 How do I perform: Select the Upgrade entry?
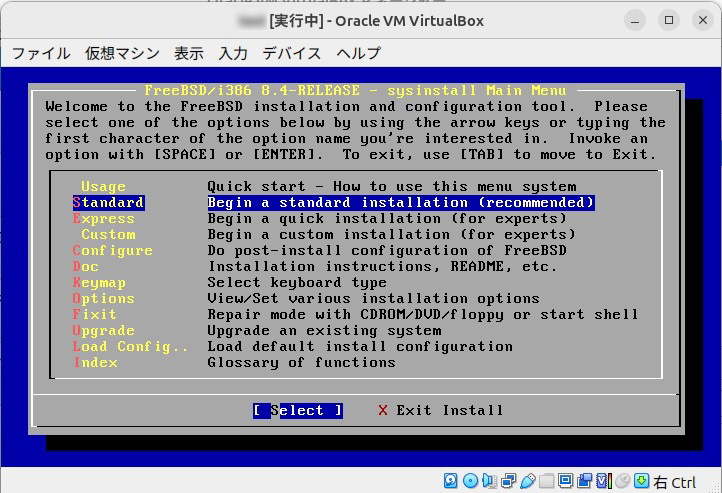[104, 331]
